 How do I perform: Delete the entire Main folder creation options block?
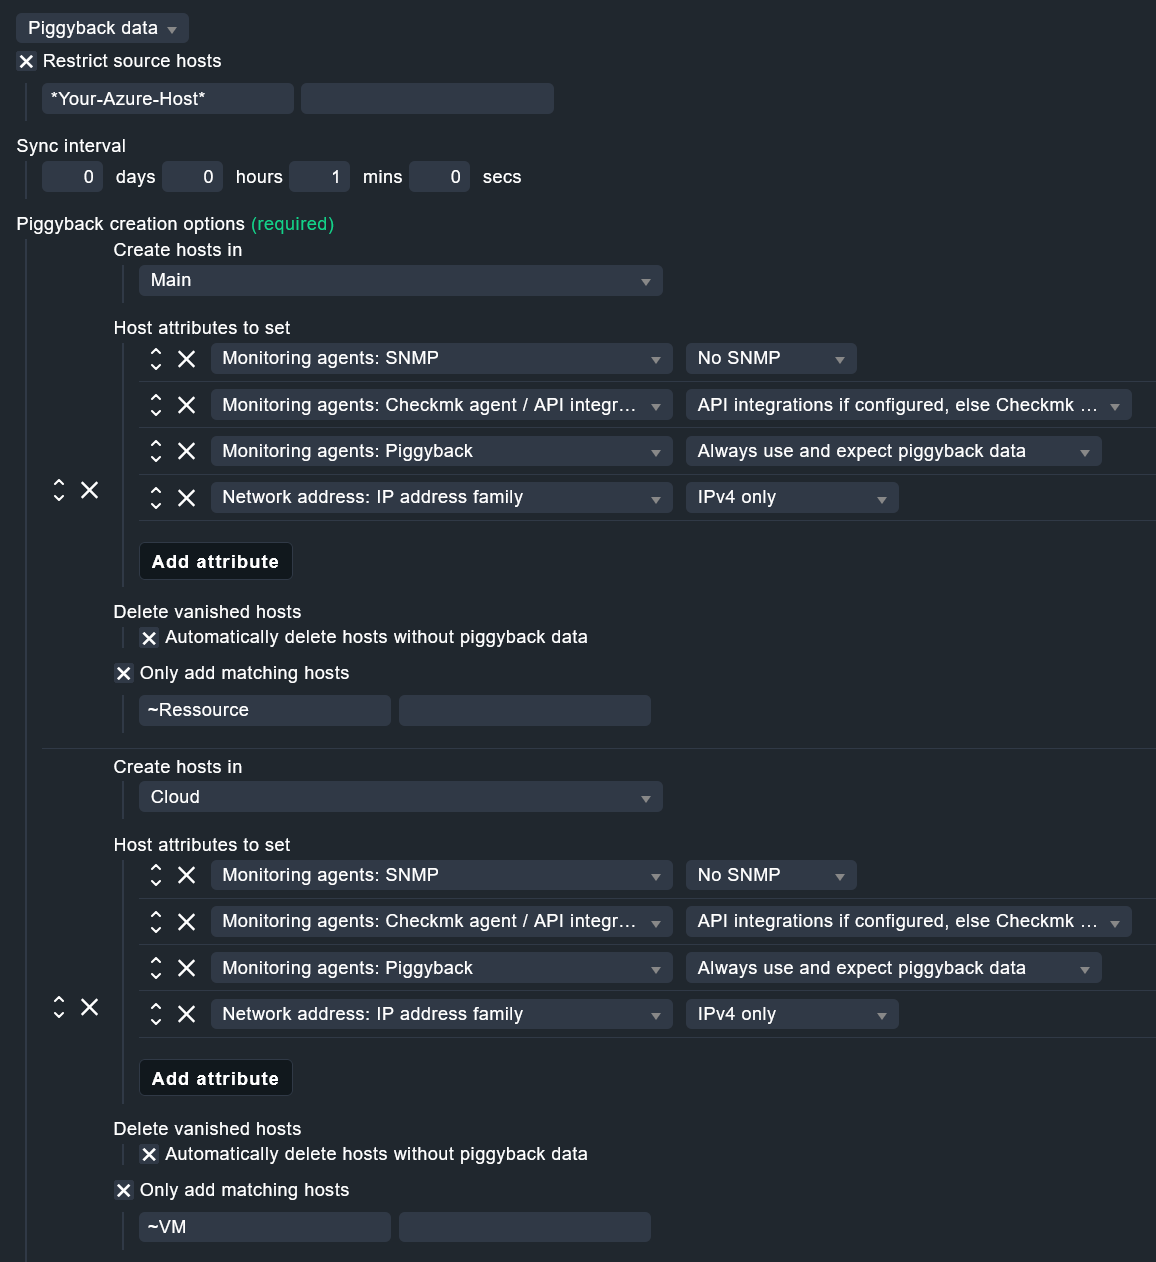point(90,490)
